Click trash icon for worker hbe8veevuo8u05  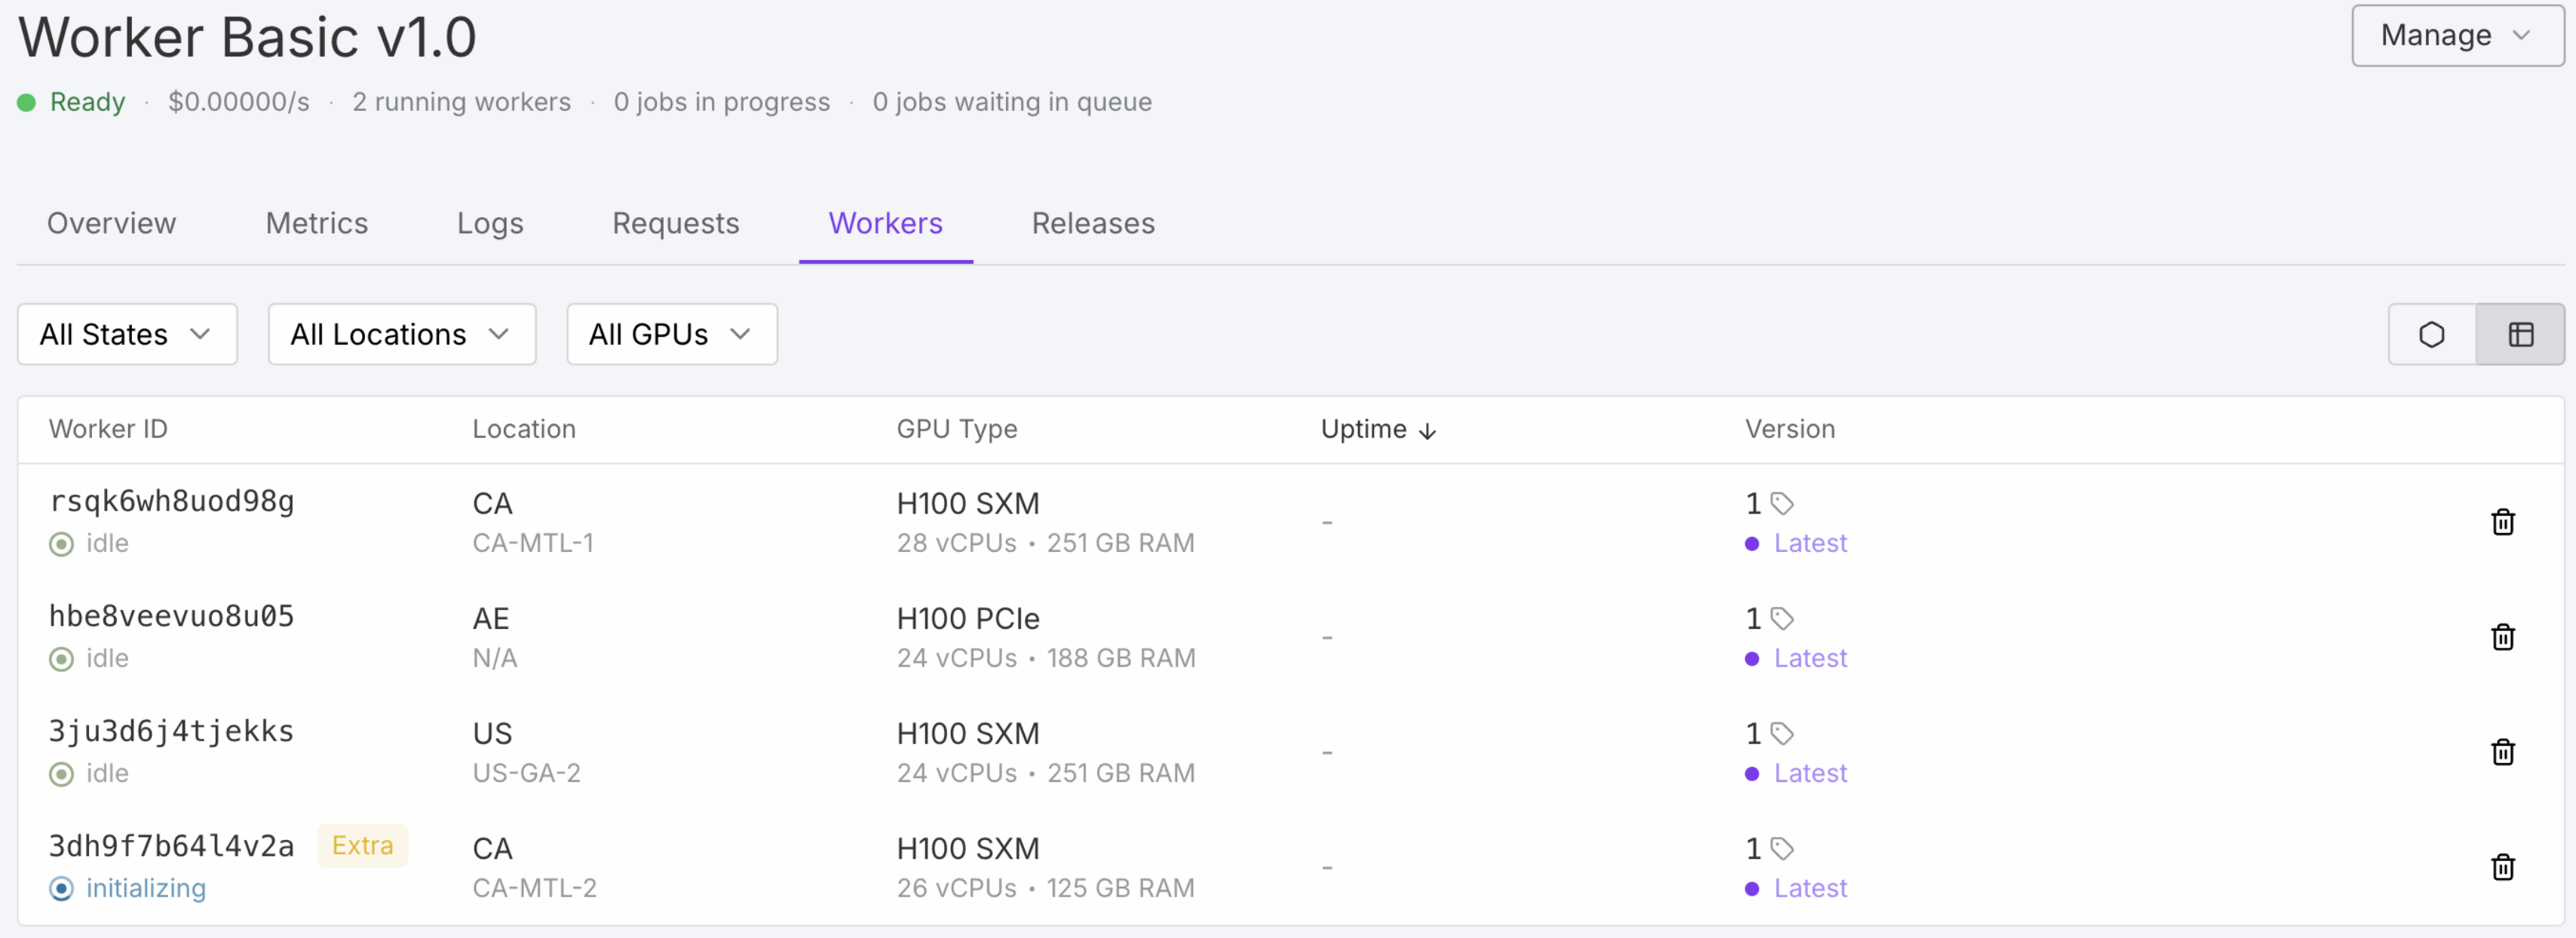2502,637
